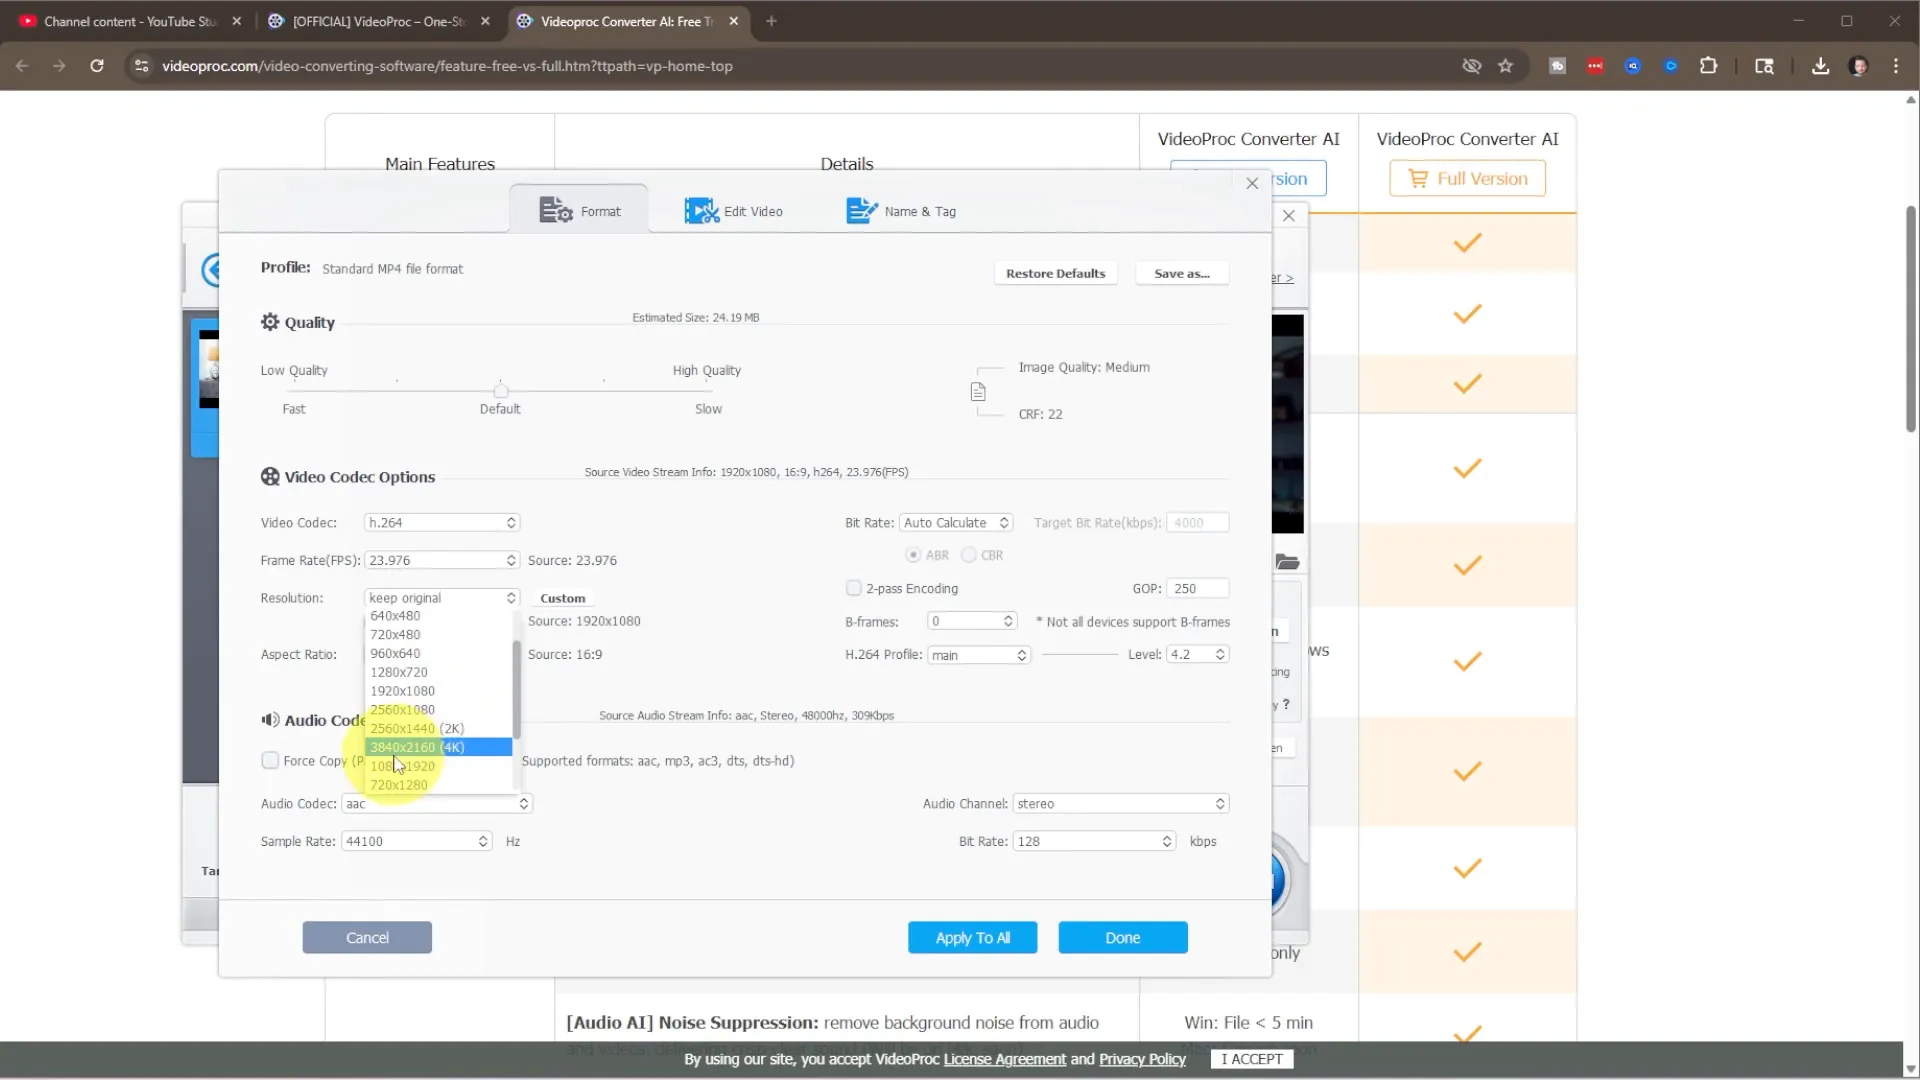1920x1080 pixels.
Task: Open the audio Bit Rate 128 dropdown
Action: [1094, 842]
